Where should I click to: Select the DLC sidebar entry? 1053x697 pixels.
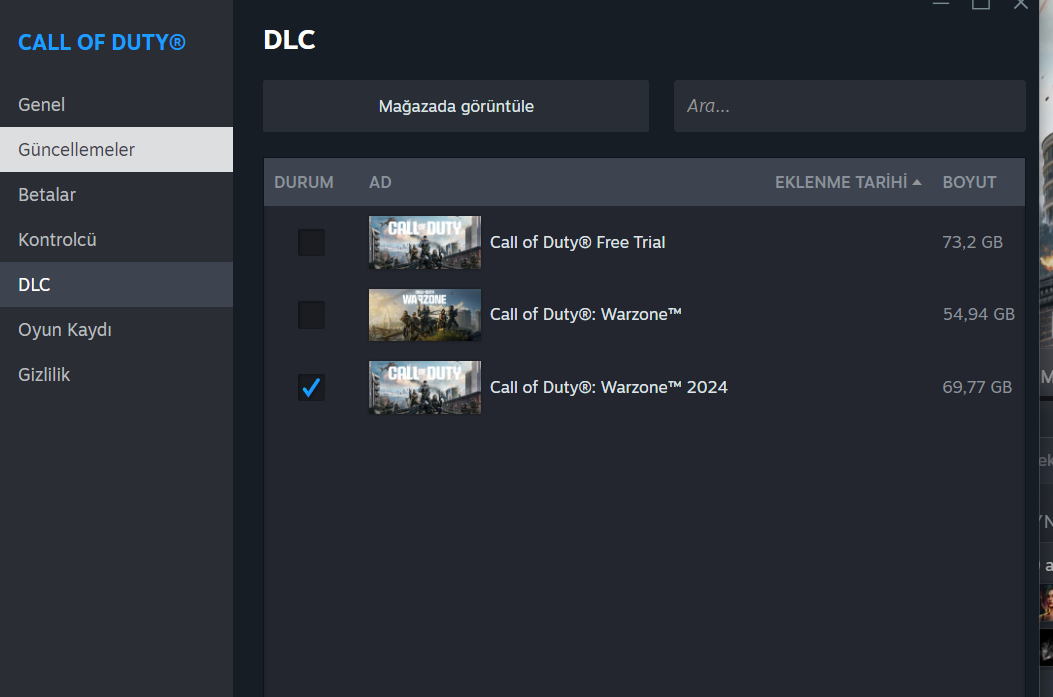116,285
